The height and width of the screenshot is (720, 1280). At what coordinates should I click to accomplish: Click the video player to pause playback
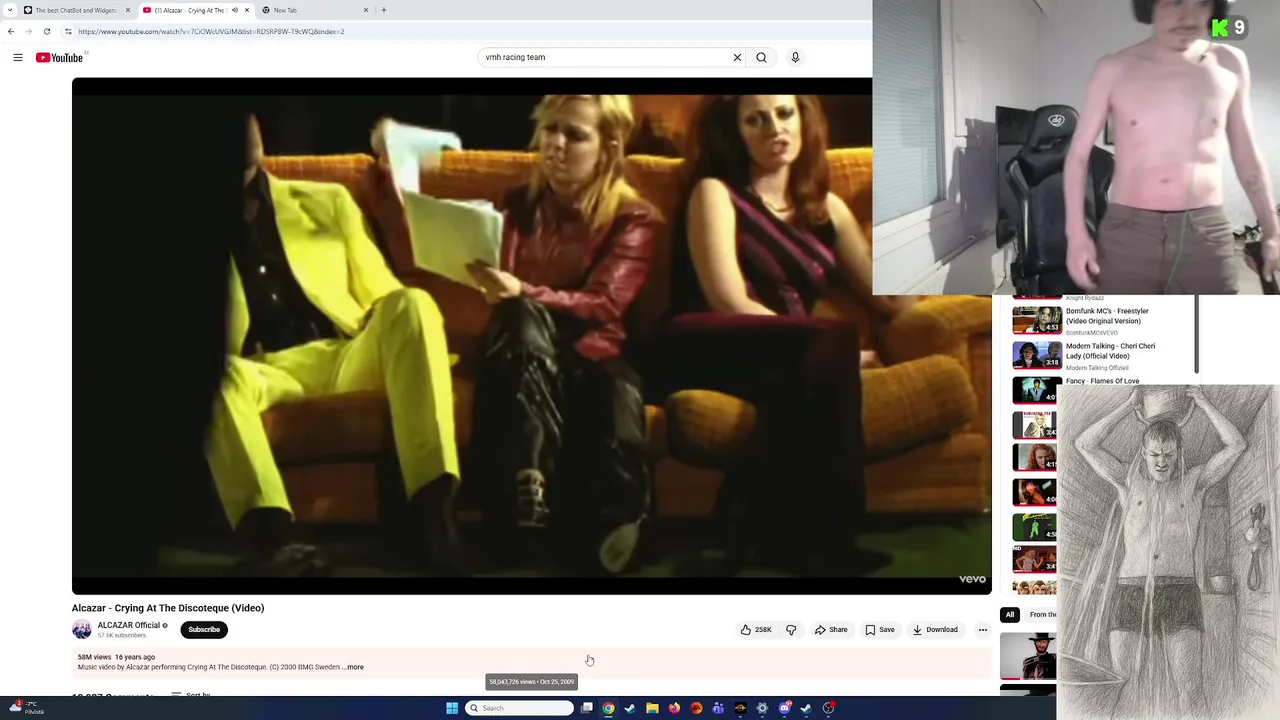pos(531,336)
